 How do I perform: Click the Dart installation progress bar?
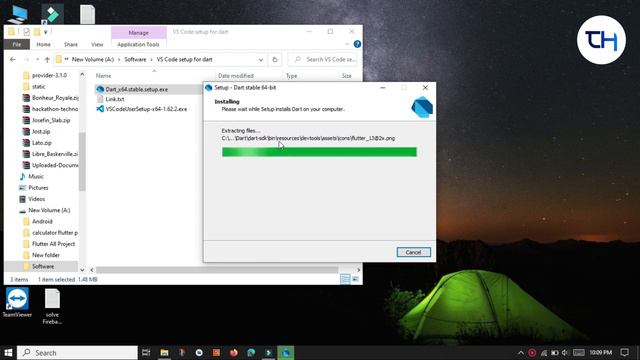(x=319, y=152)
